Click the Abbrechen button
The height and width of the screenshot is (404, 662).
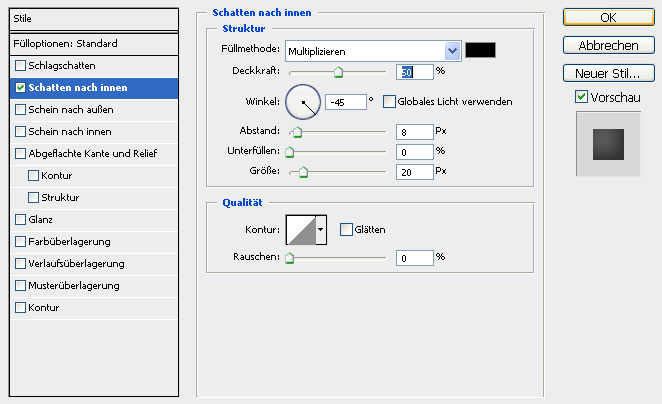(x=608, y=45)
